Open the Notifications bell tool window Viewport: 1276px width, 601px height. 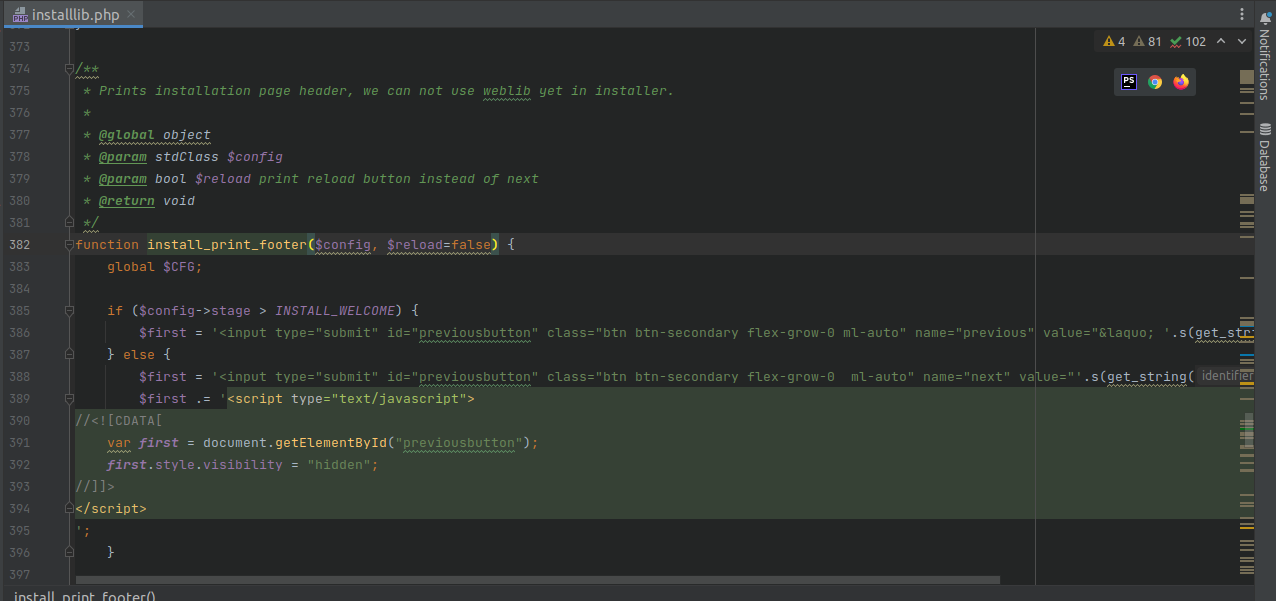1264,58
